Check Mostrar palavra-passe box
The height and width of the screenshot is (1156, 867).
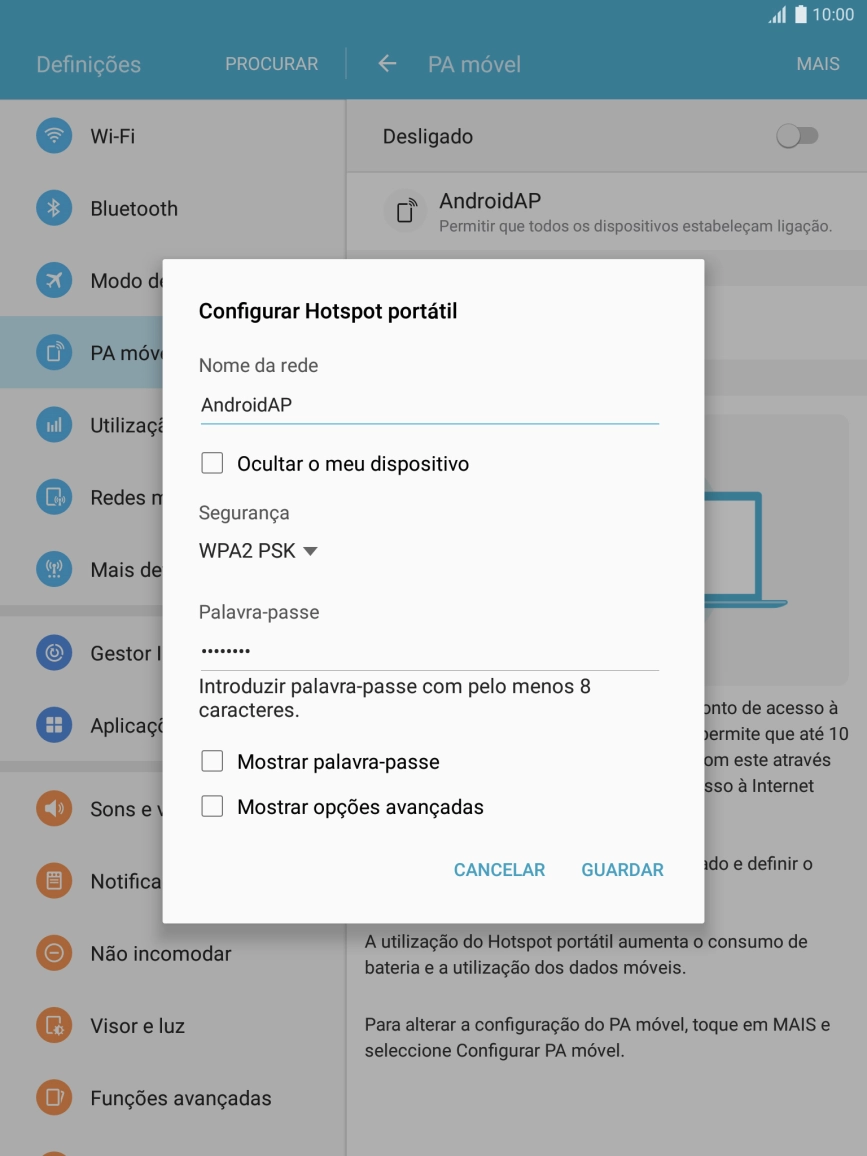tap(212, 761)
